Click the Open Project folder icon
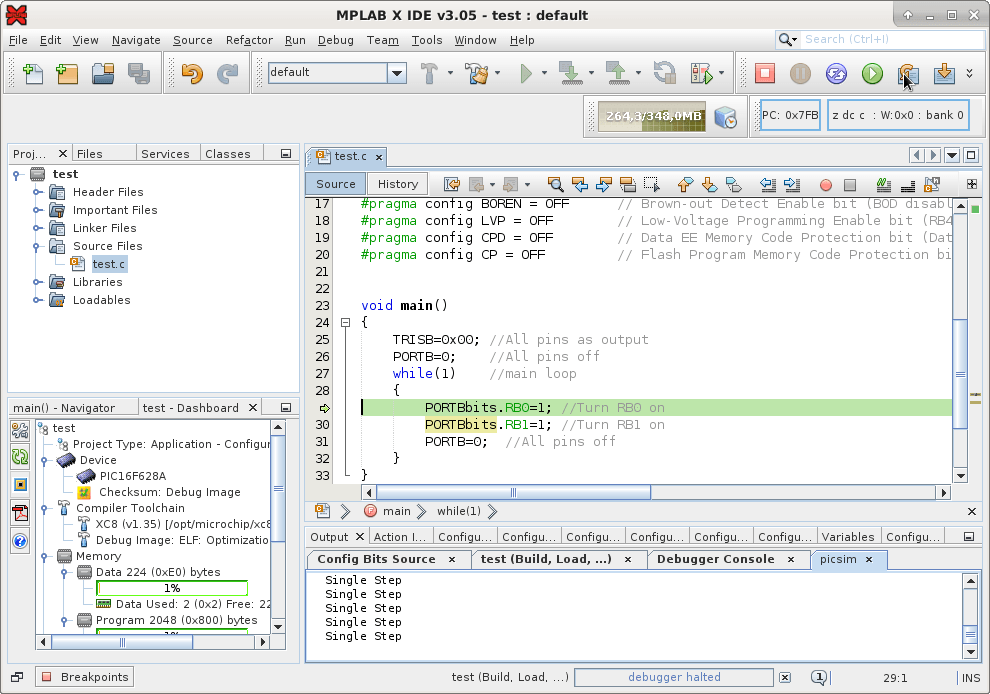The height and width of the screenshot is (694, 990). (103, 73)
